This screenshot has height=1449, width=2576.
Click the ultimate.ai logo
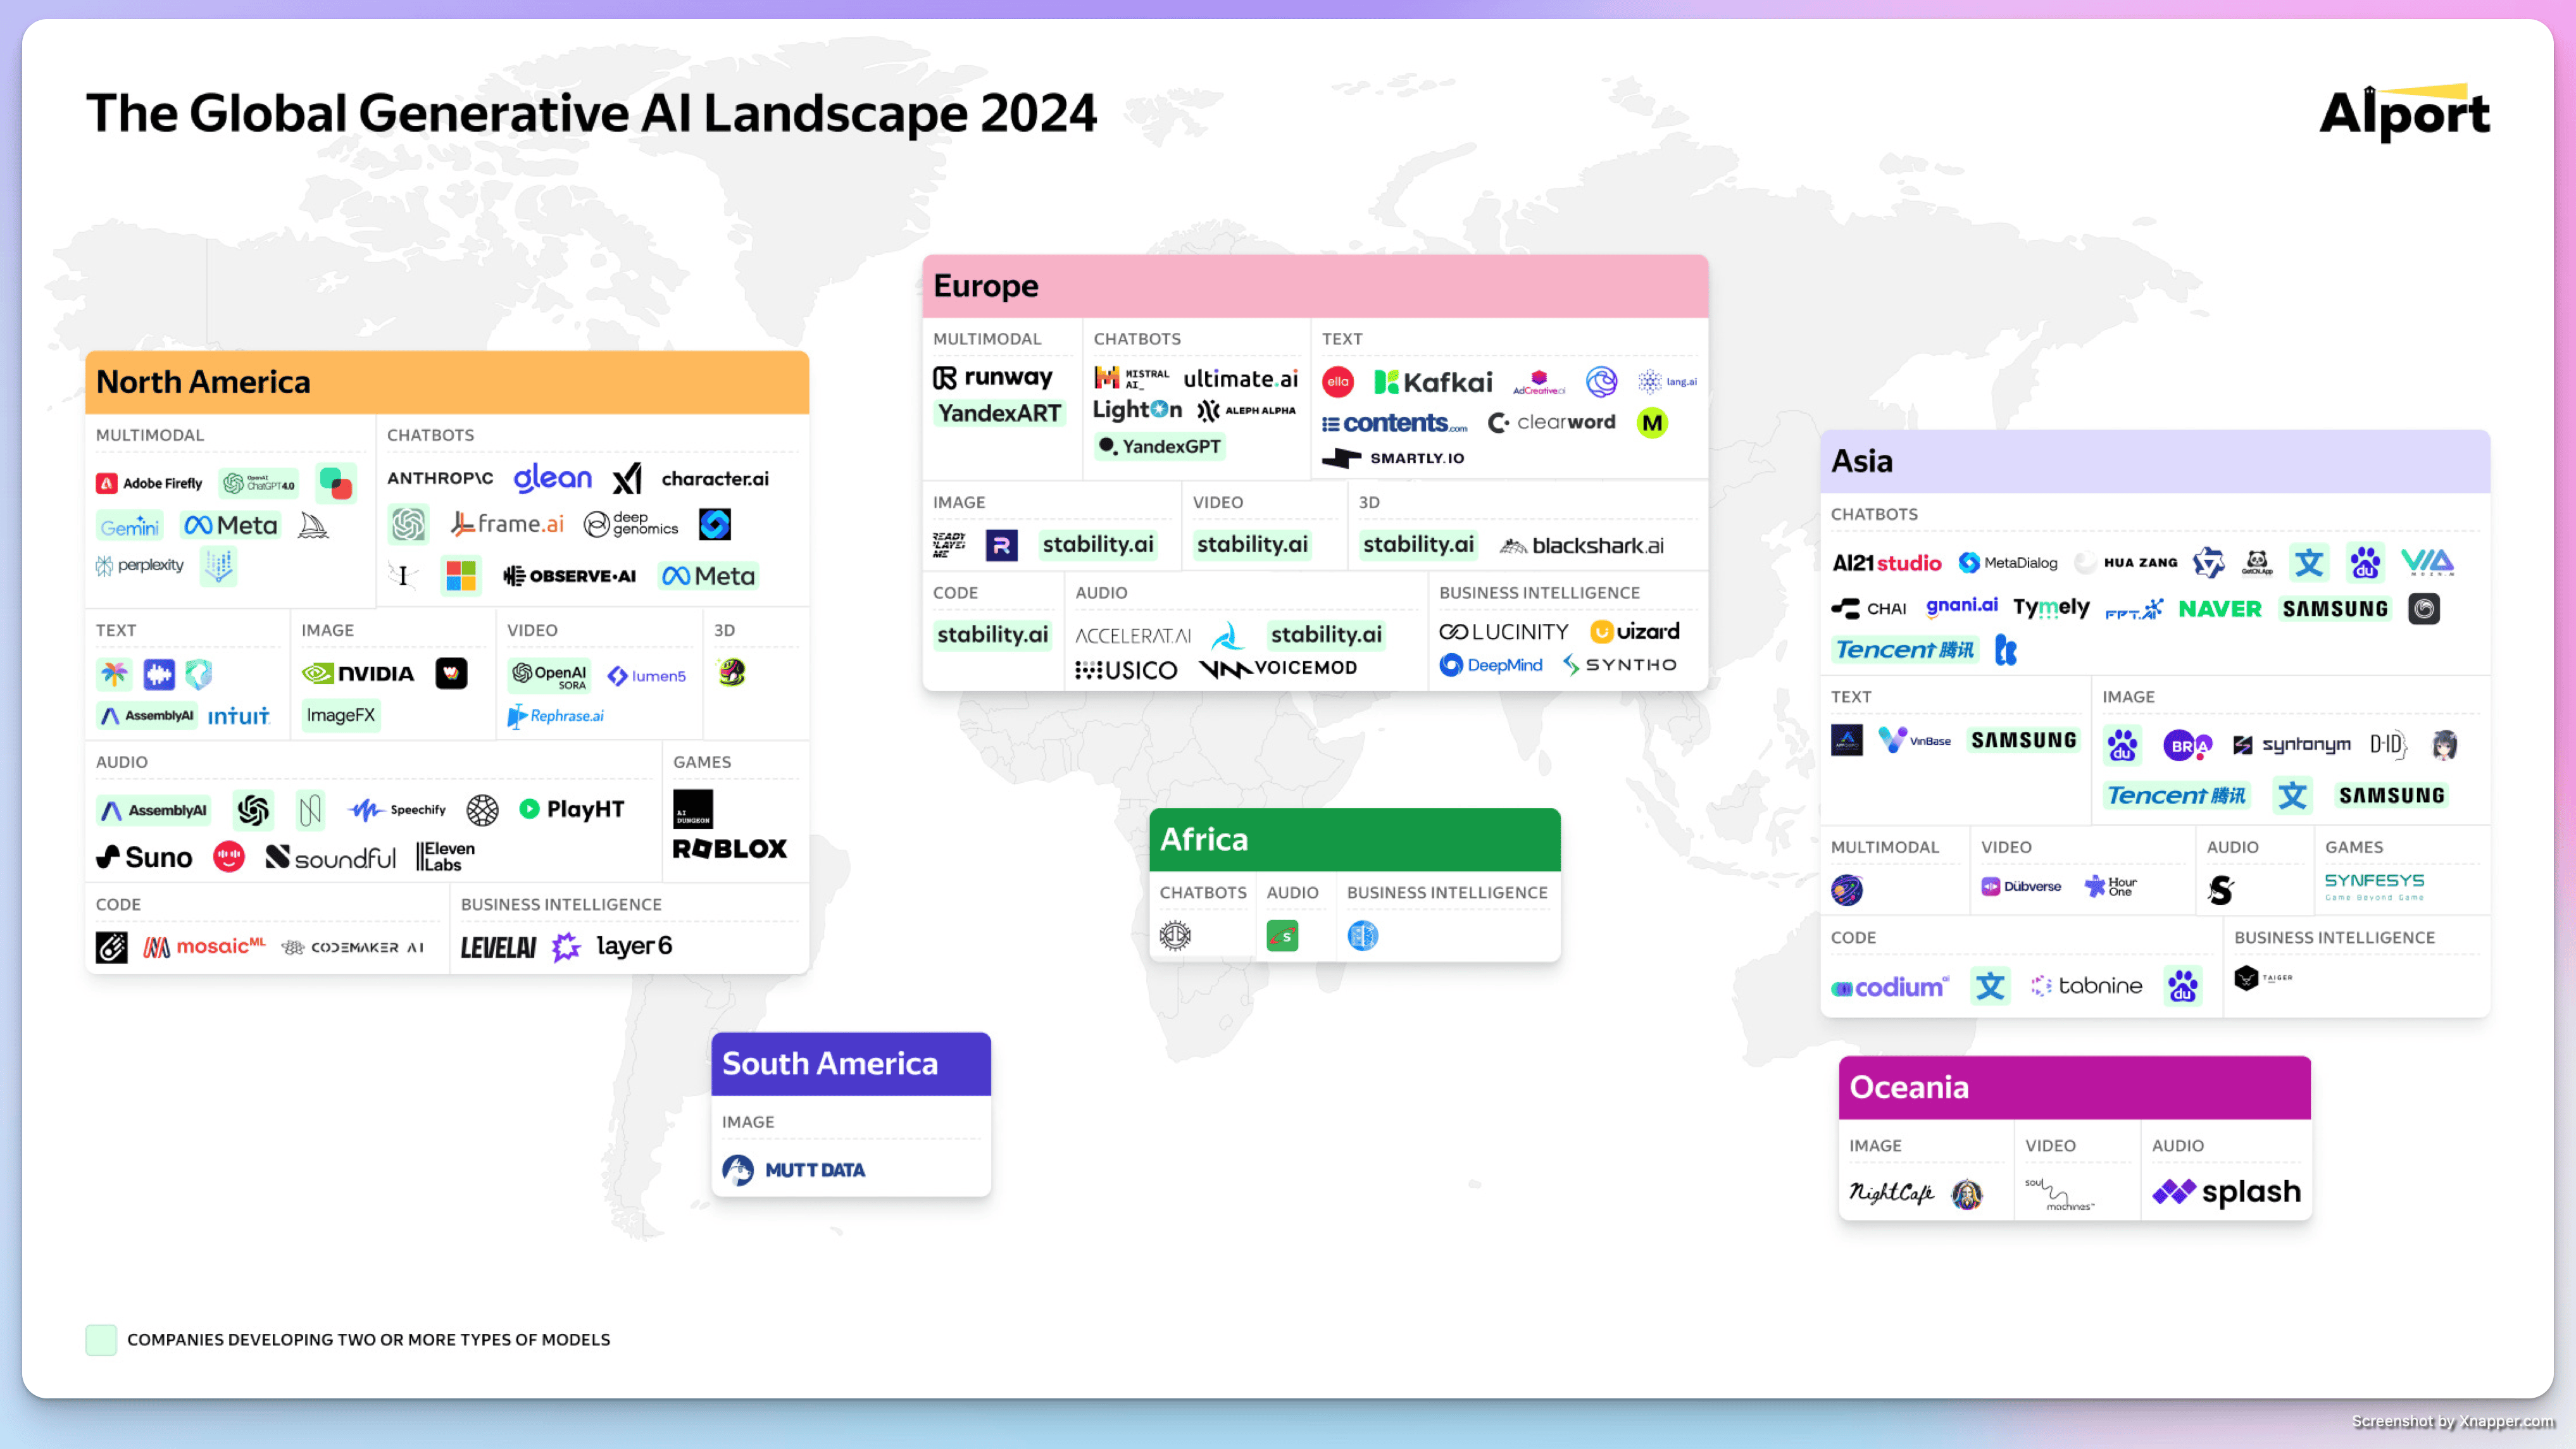pyautogui.click(x=1240, y=379)
